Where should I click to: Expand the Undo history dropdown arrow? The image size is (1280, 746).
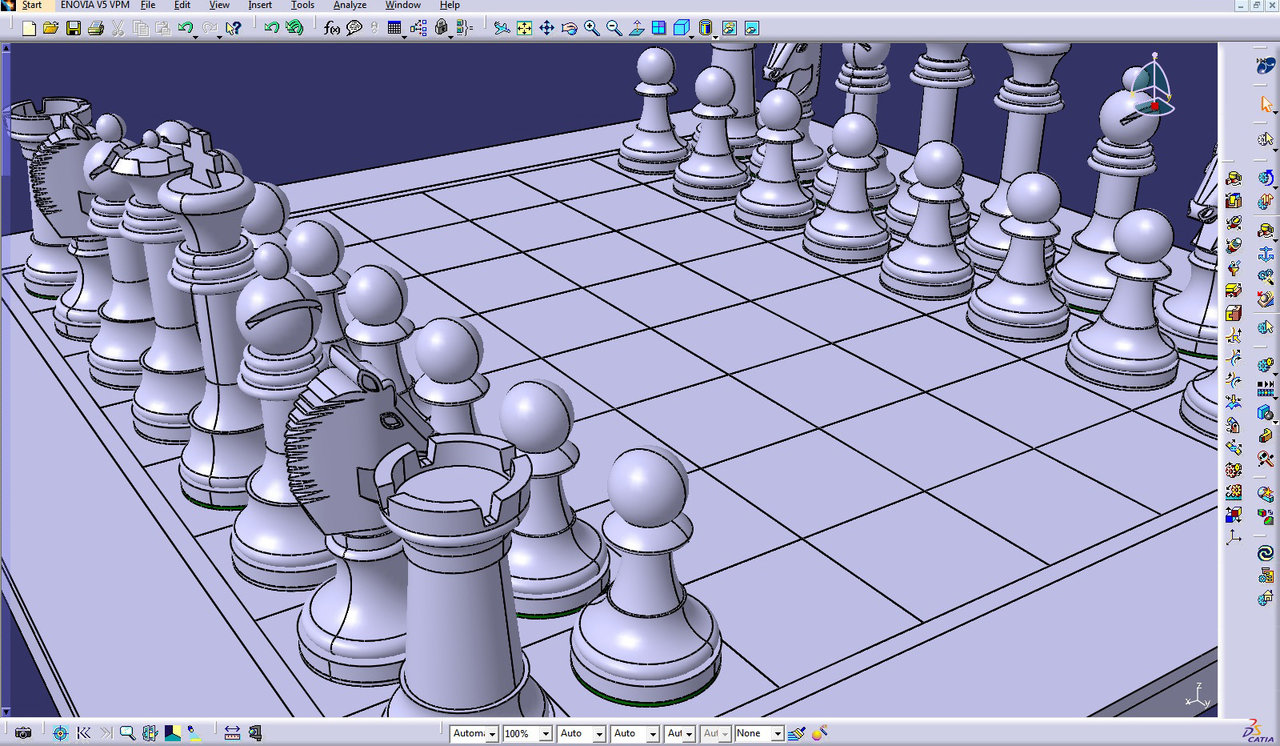click(x=196, y=35)
